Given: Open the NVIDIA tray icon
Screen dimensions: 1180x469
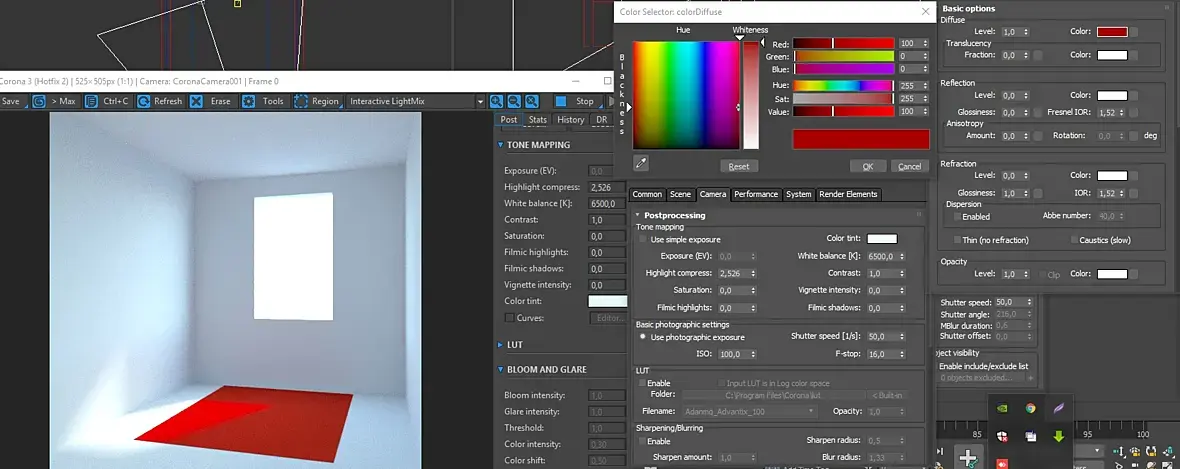Looking at the screenshot, I should click(x=1002, y=409).
